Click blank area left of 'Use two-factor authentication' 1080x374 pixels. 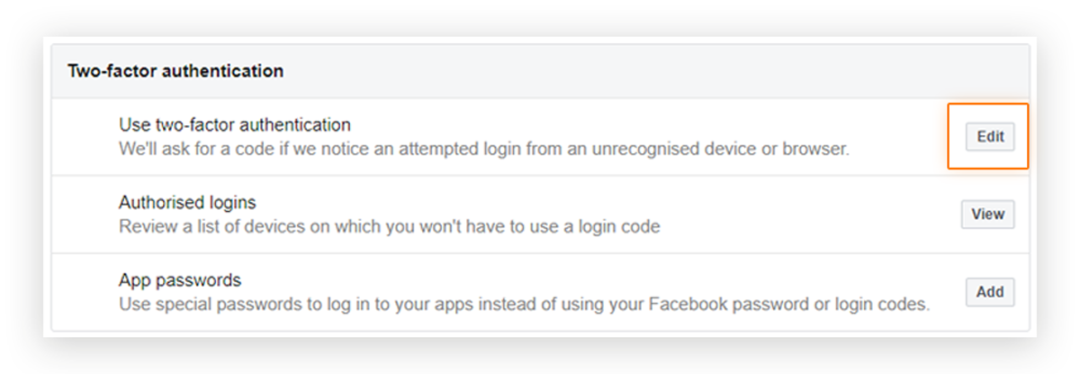click(x=85, y=136)
